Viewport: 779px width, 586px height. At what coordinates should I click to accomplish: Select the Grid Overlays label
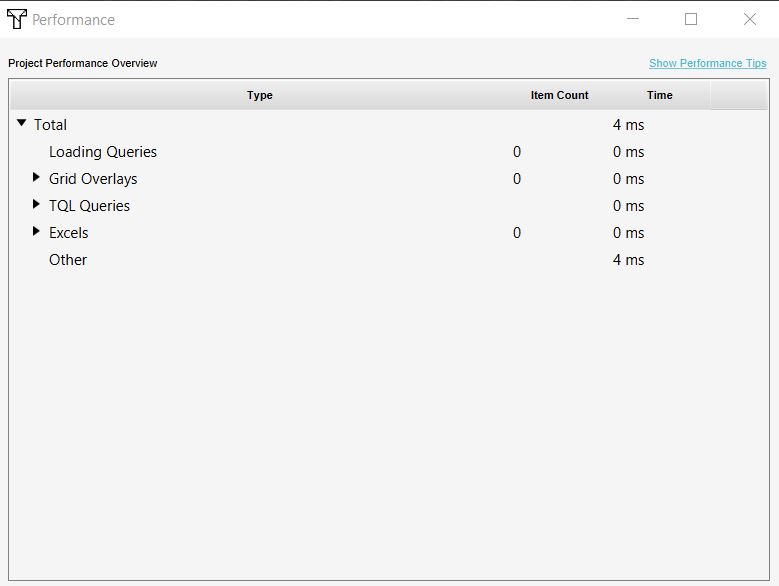93,179
